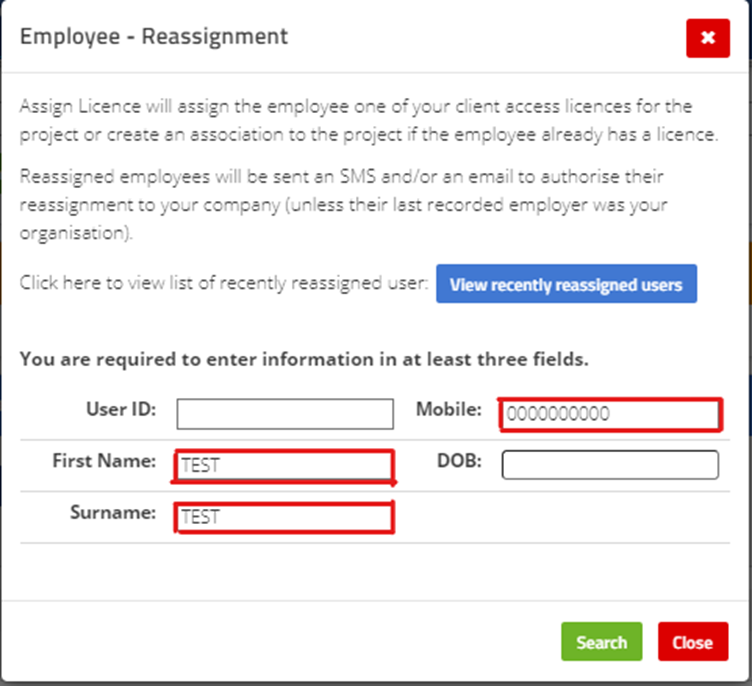This screenshot has height=686, width=752.
Task: Click the DOB label
Action: coord(459,461)
